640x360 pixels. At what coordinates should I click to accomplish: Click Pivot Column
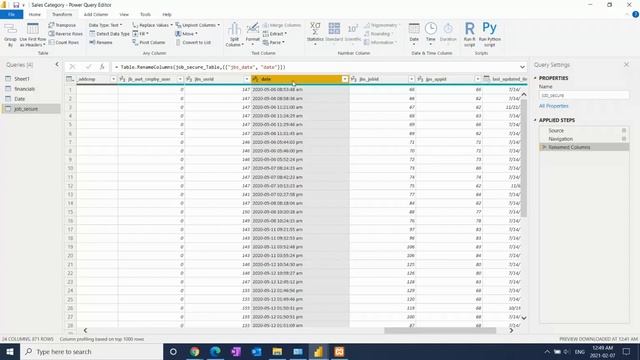click(x=149, y=42)
